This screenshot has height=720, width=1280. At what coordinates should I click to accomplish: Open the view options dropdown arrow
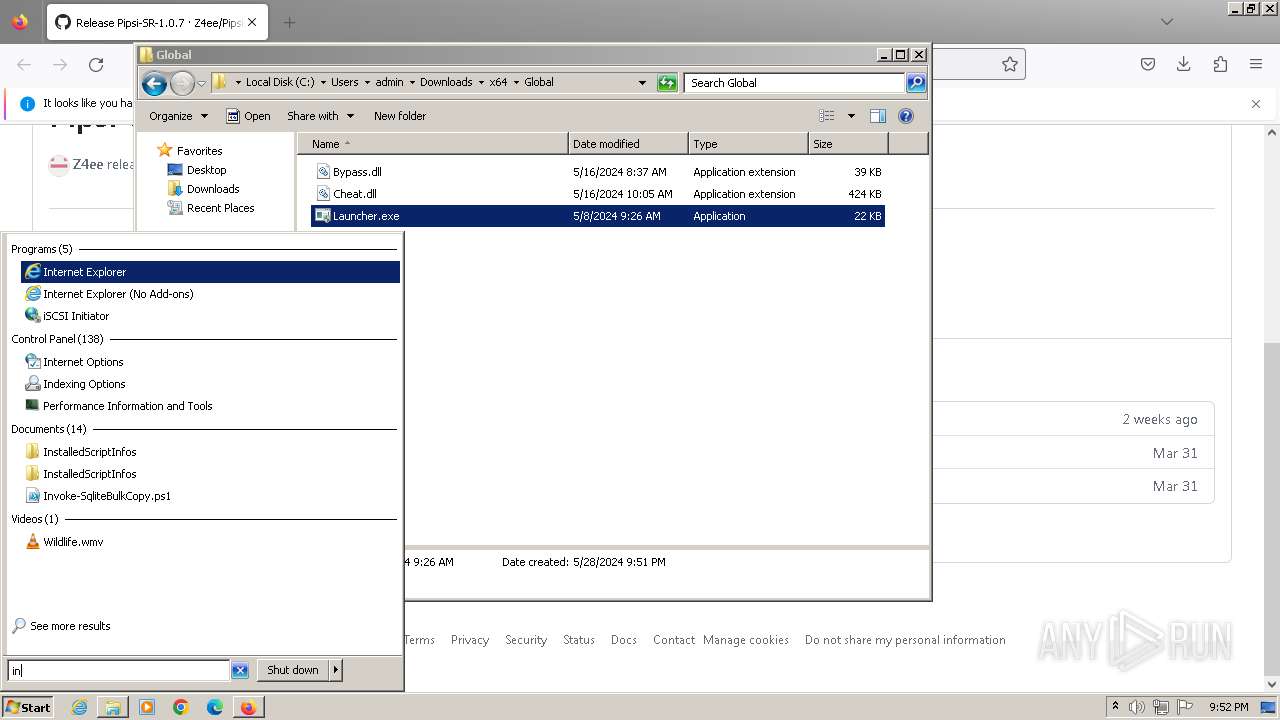(851, 116)
